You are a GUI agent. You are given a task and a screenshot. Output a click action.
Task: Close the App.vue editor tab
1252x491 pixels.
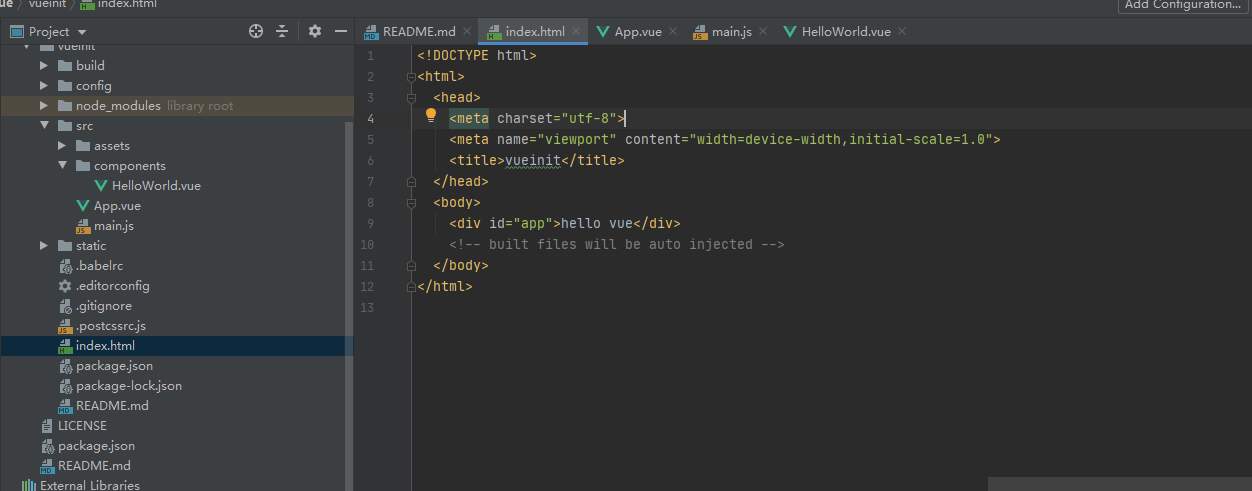pos(672,32)
